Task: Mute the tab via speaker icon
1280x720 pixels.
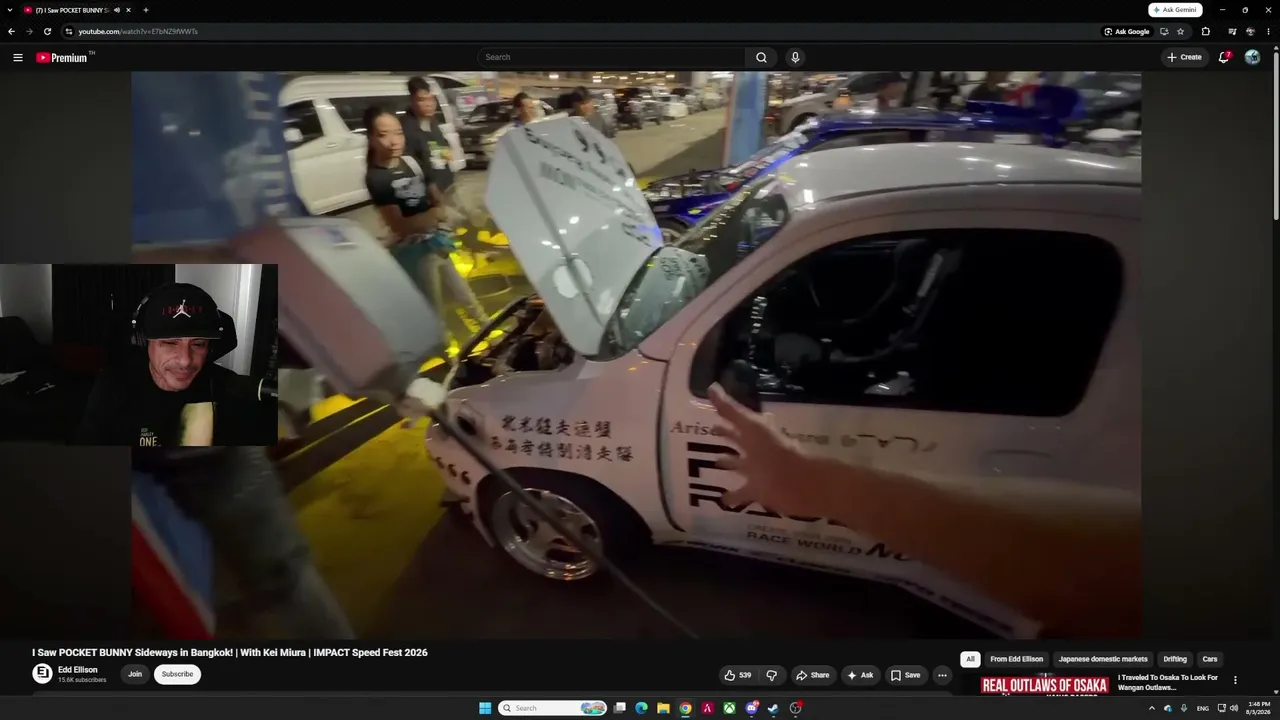Action: (x=116, y=10)
